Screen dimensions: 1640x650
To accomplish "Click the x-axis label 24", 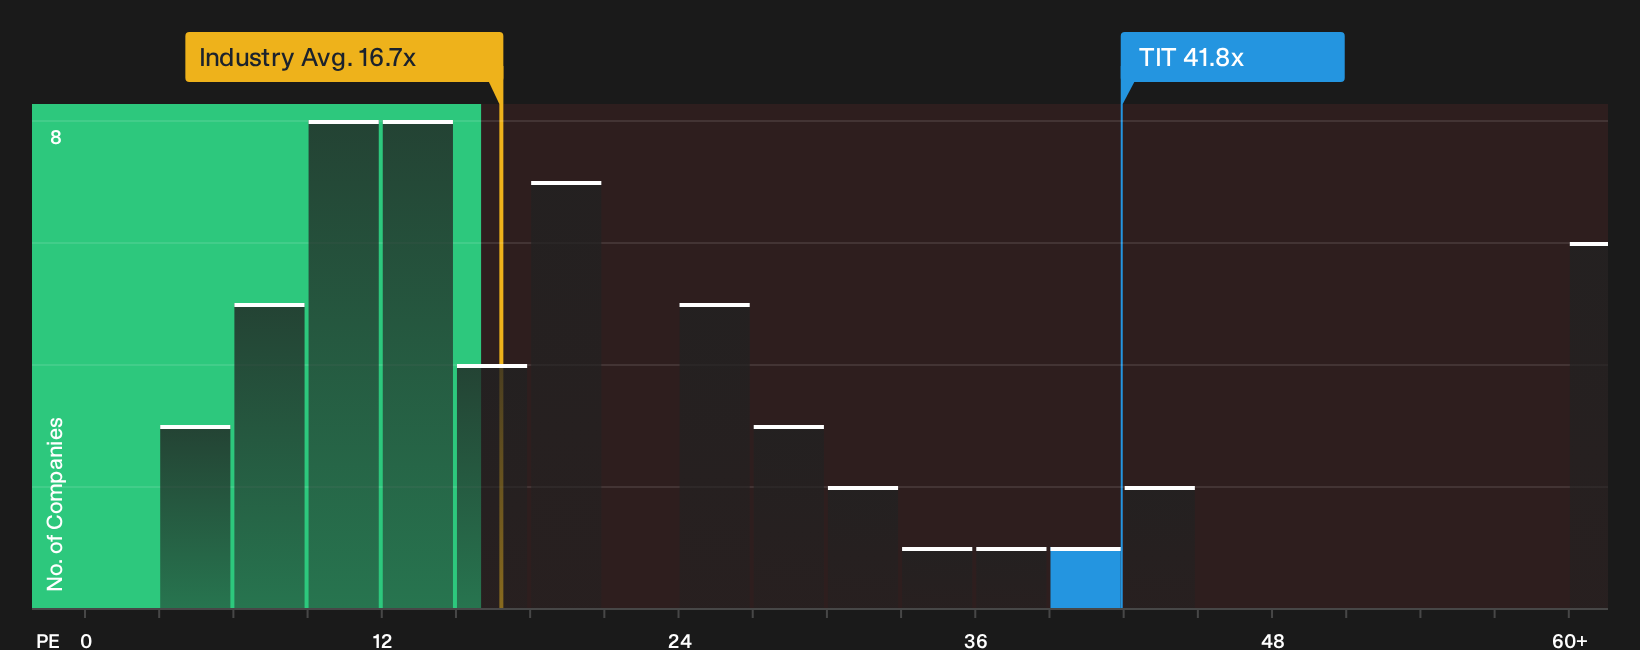I will tap(679, 640).
